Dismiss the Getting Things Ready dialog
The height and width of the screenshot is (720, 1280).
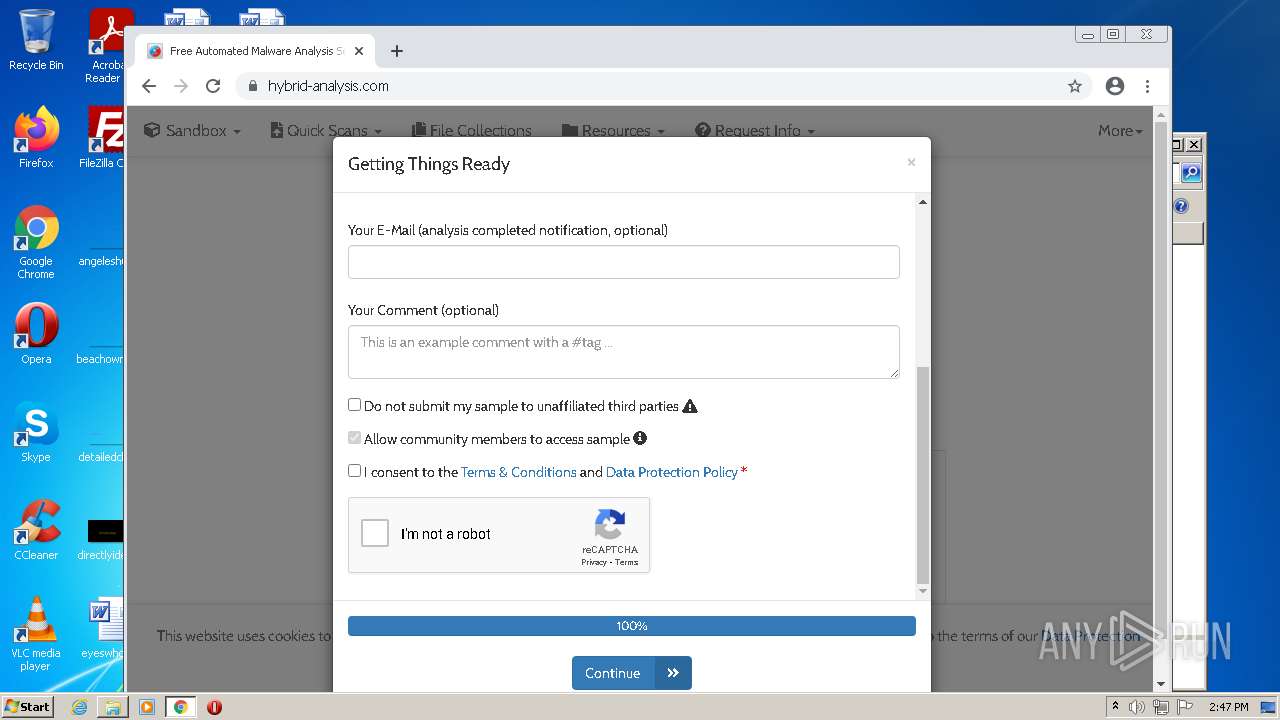click(911, 162)
